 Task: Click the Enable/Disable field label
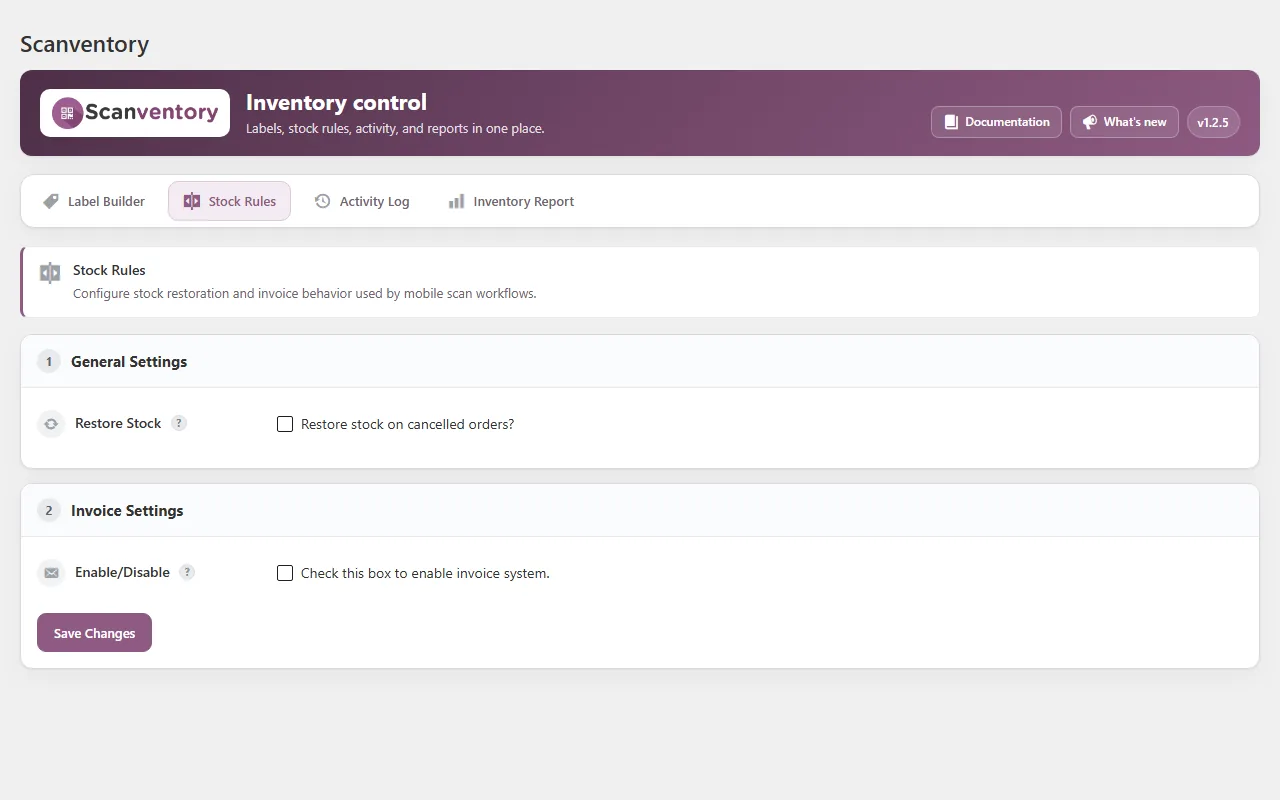pos(122,572)
